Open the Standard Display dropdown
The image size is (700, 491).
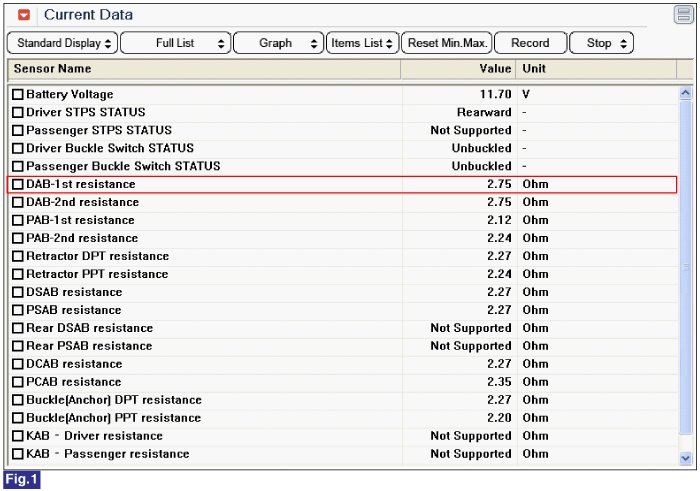(x=65, y=43)
